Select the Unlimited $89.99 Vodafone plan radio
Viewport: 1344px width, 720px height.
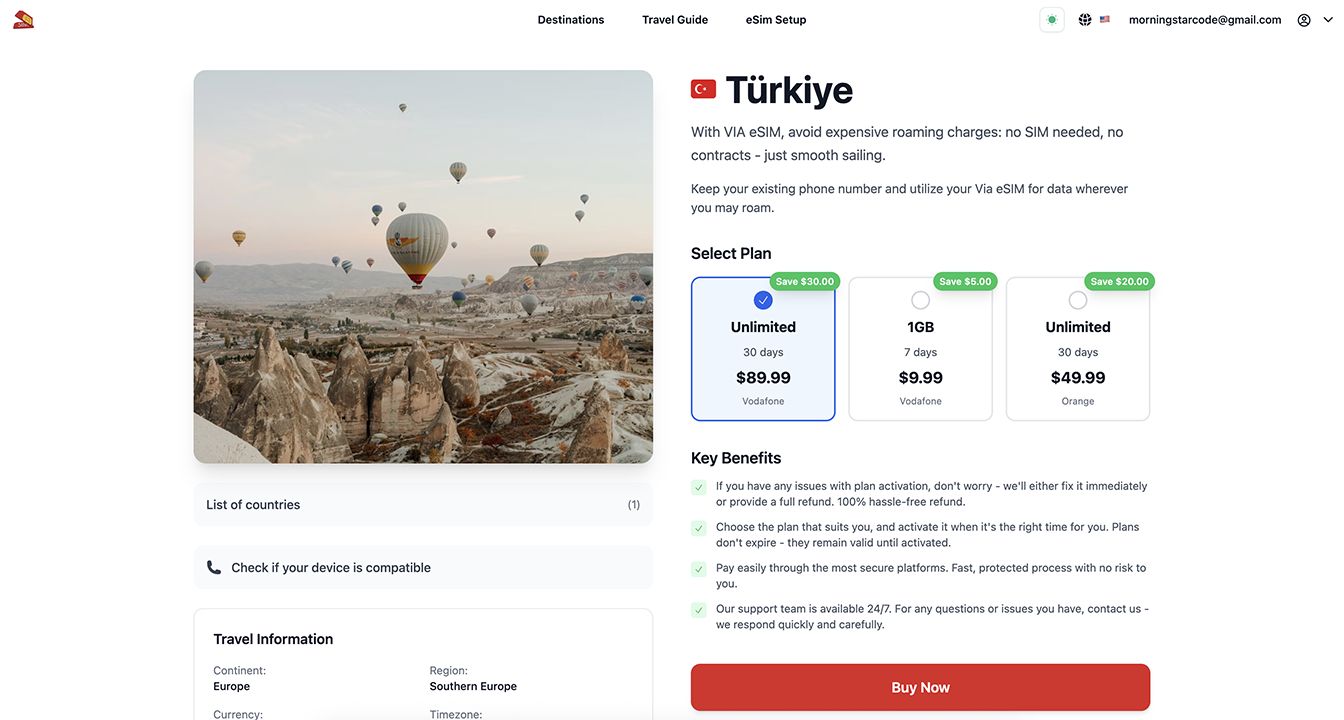click(763, 300)
